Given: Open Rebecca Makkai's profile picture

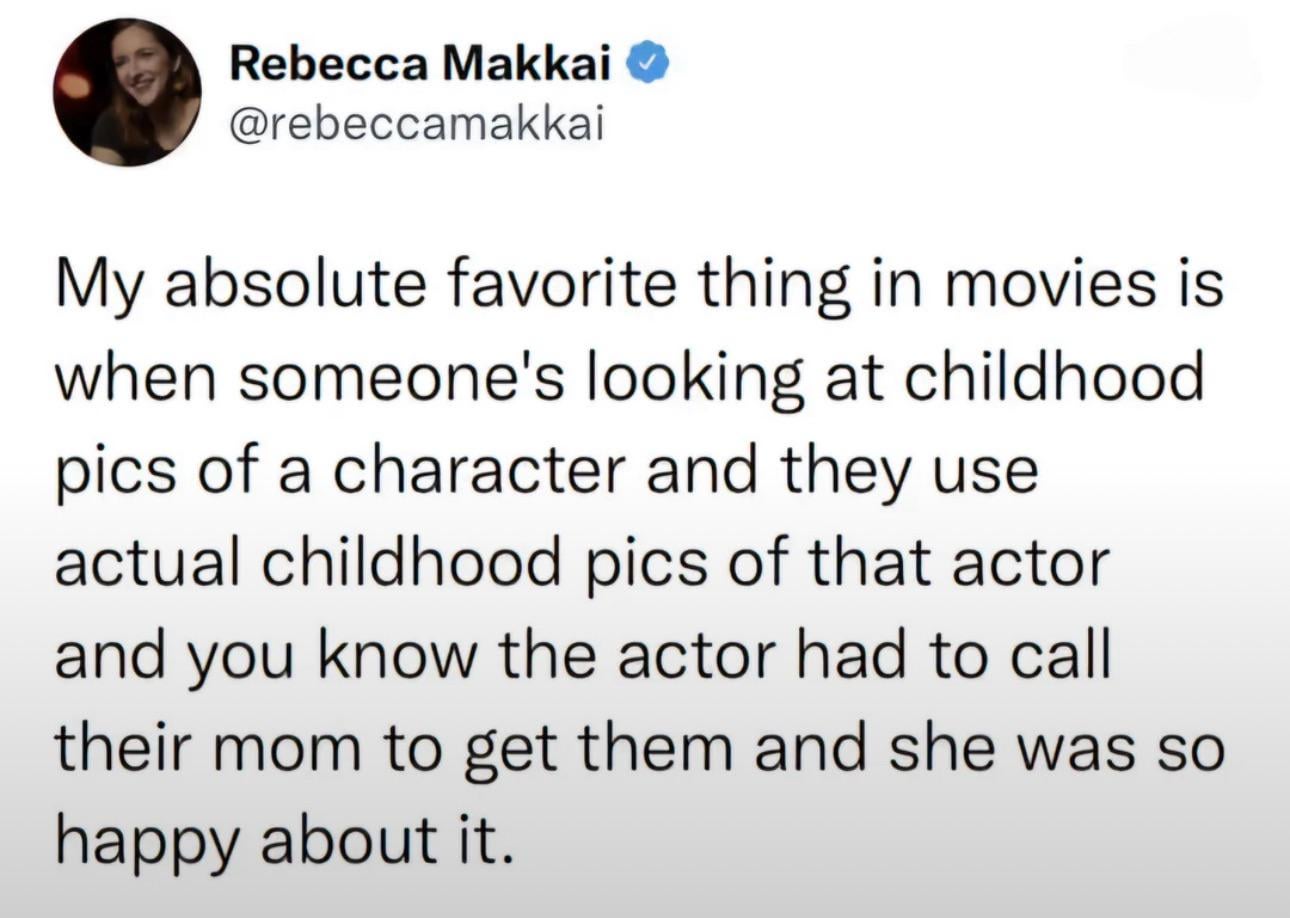Looking at the screenshot, I should pyautogui.click(x=127, y=92).
